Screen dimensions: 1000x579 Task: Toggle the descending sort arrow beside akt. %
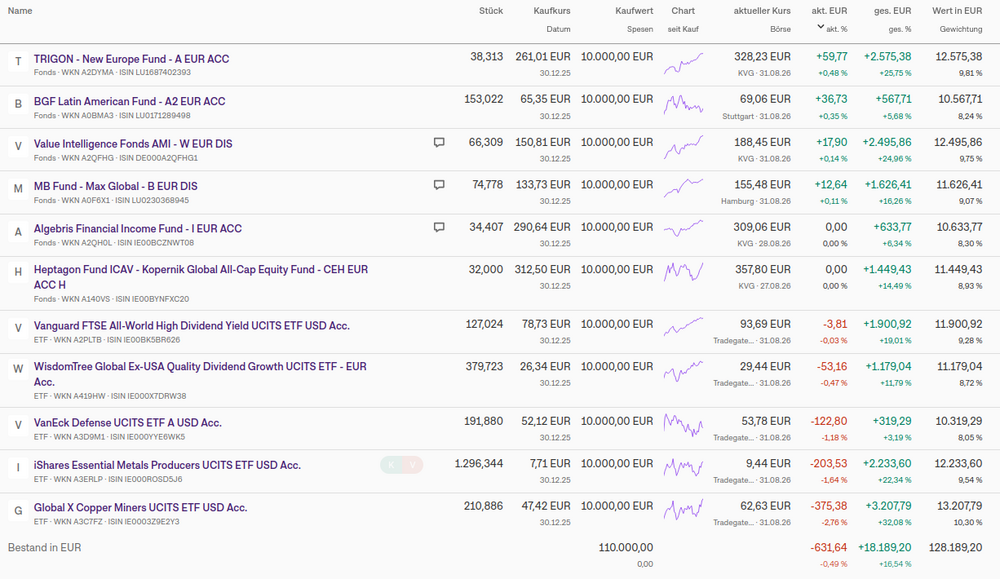pos(821,27)
